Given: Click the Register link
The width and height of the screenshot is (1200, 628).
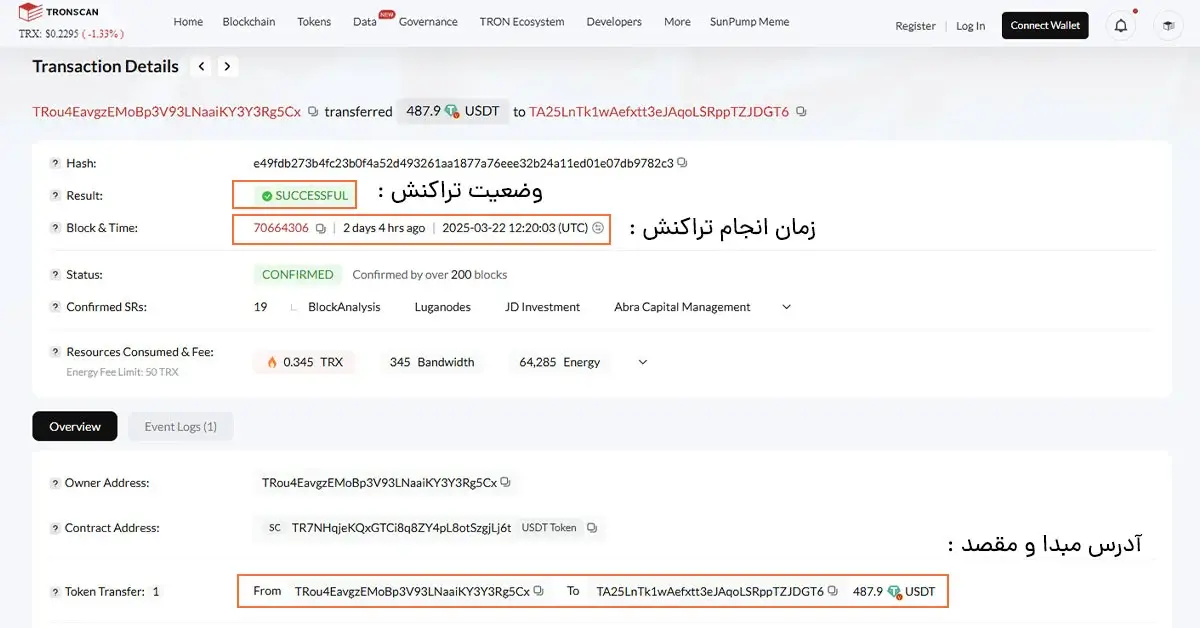Looking at the screenshot, I should pyautogui.click(x=915, y=26).
